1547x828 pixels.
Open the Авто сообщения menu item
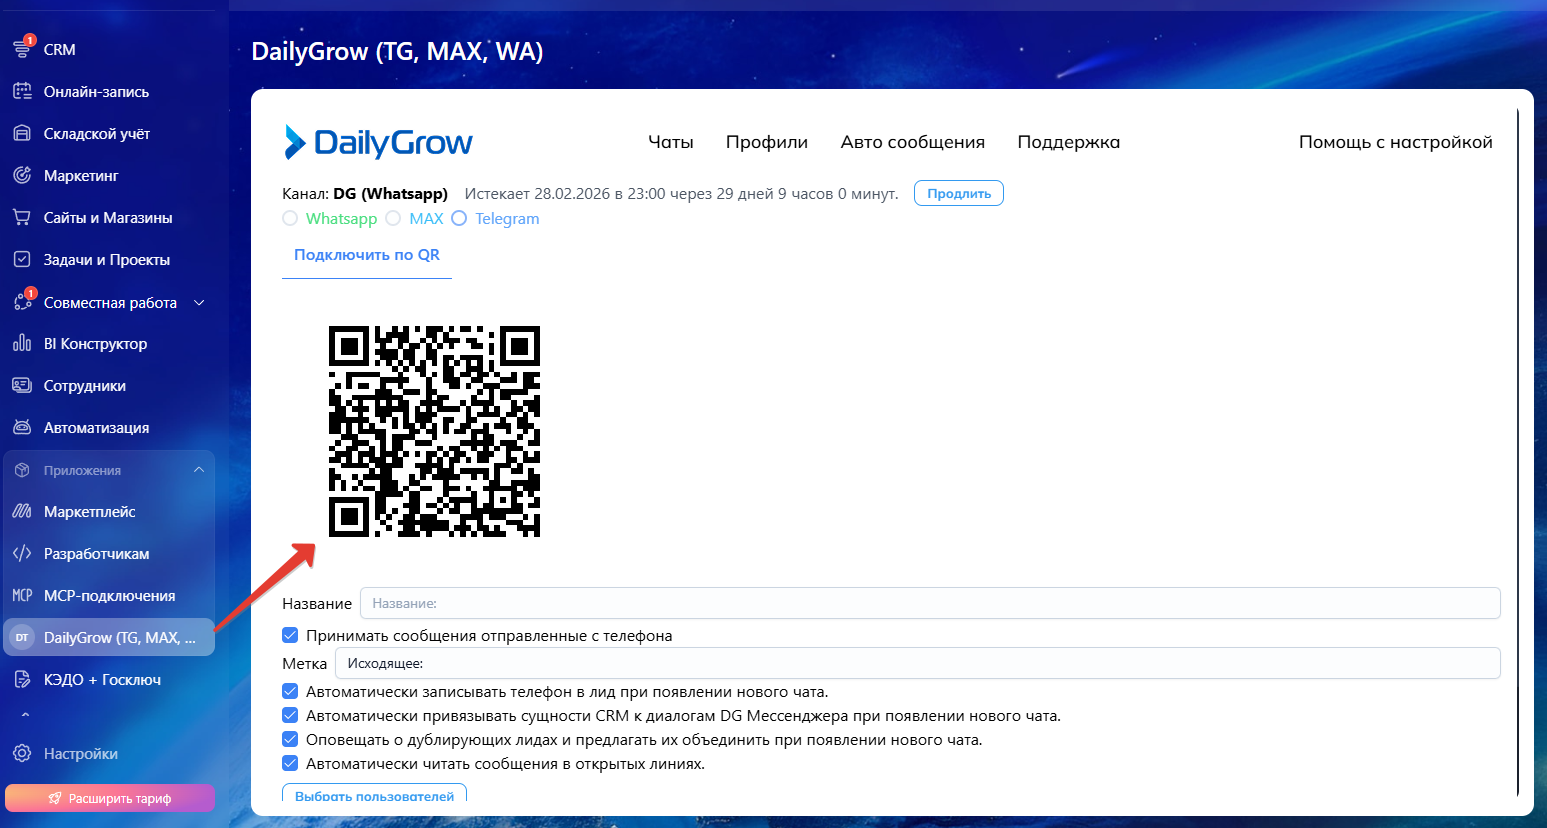tap(912, 142)
